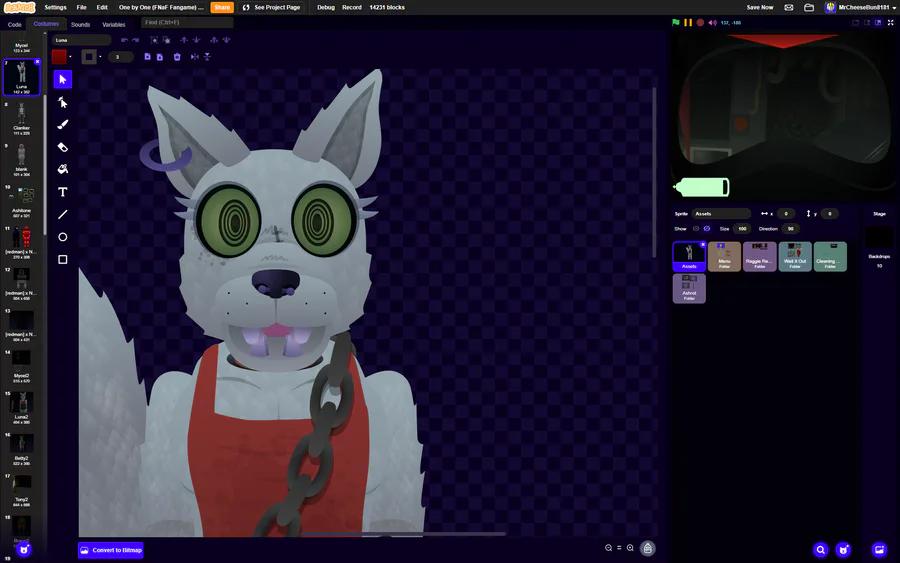
Task: Click the Delete trash icon
Action: click(177, 57)
